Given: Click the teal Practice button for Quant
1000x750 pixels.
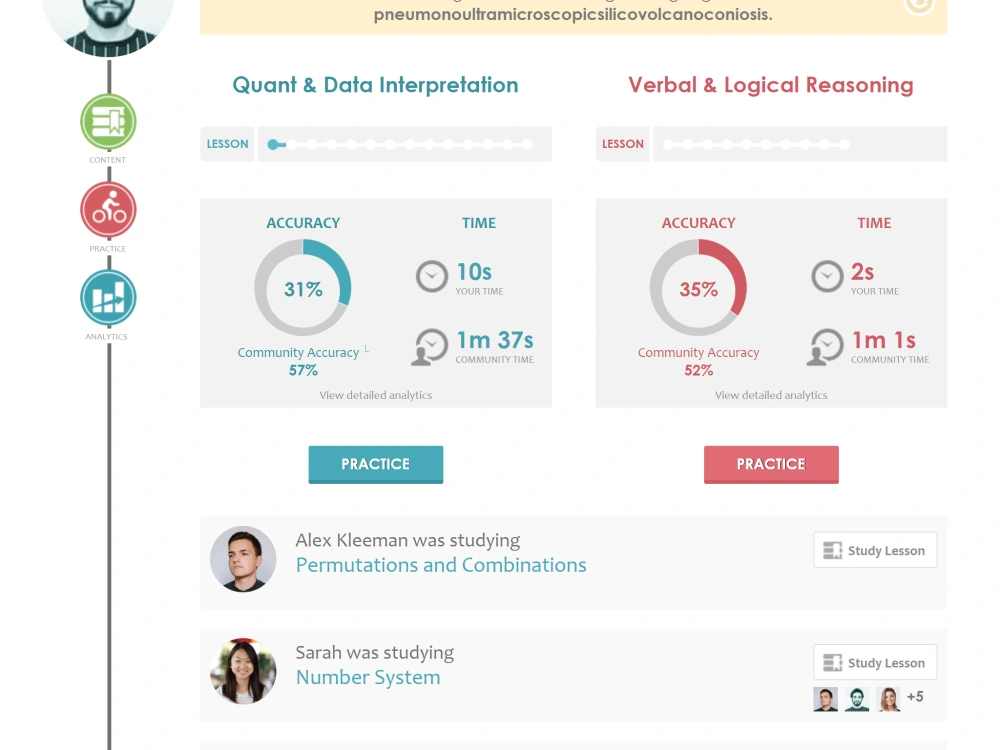Looking at the screenshot, I should pos(376,464).
